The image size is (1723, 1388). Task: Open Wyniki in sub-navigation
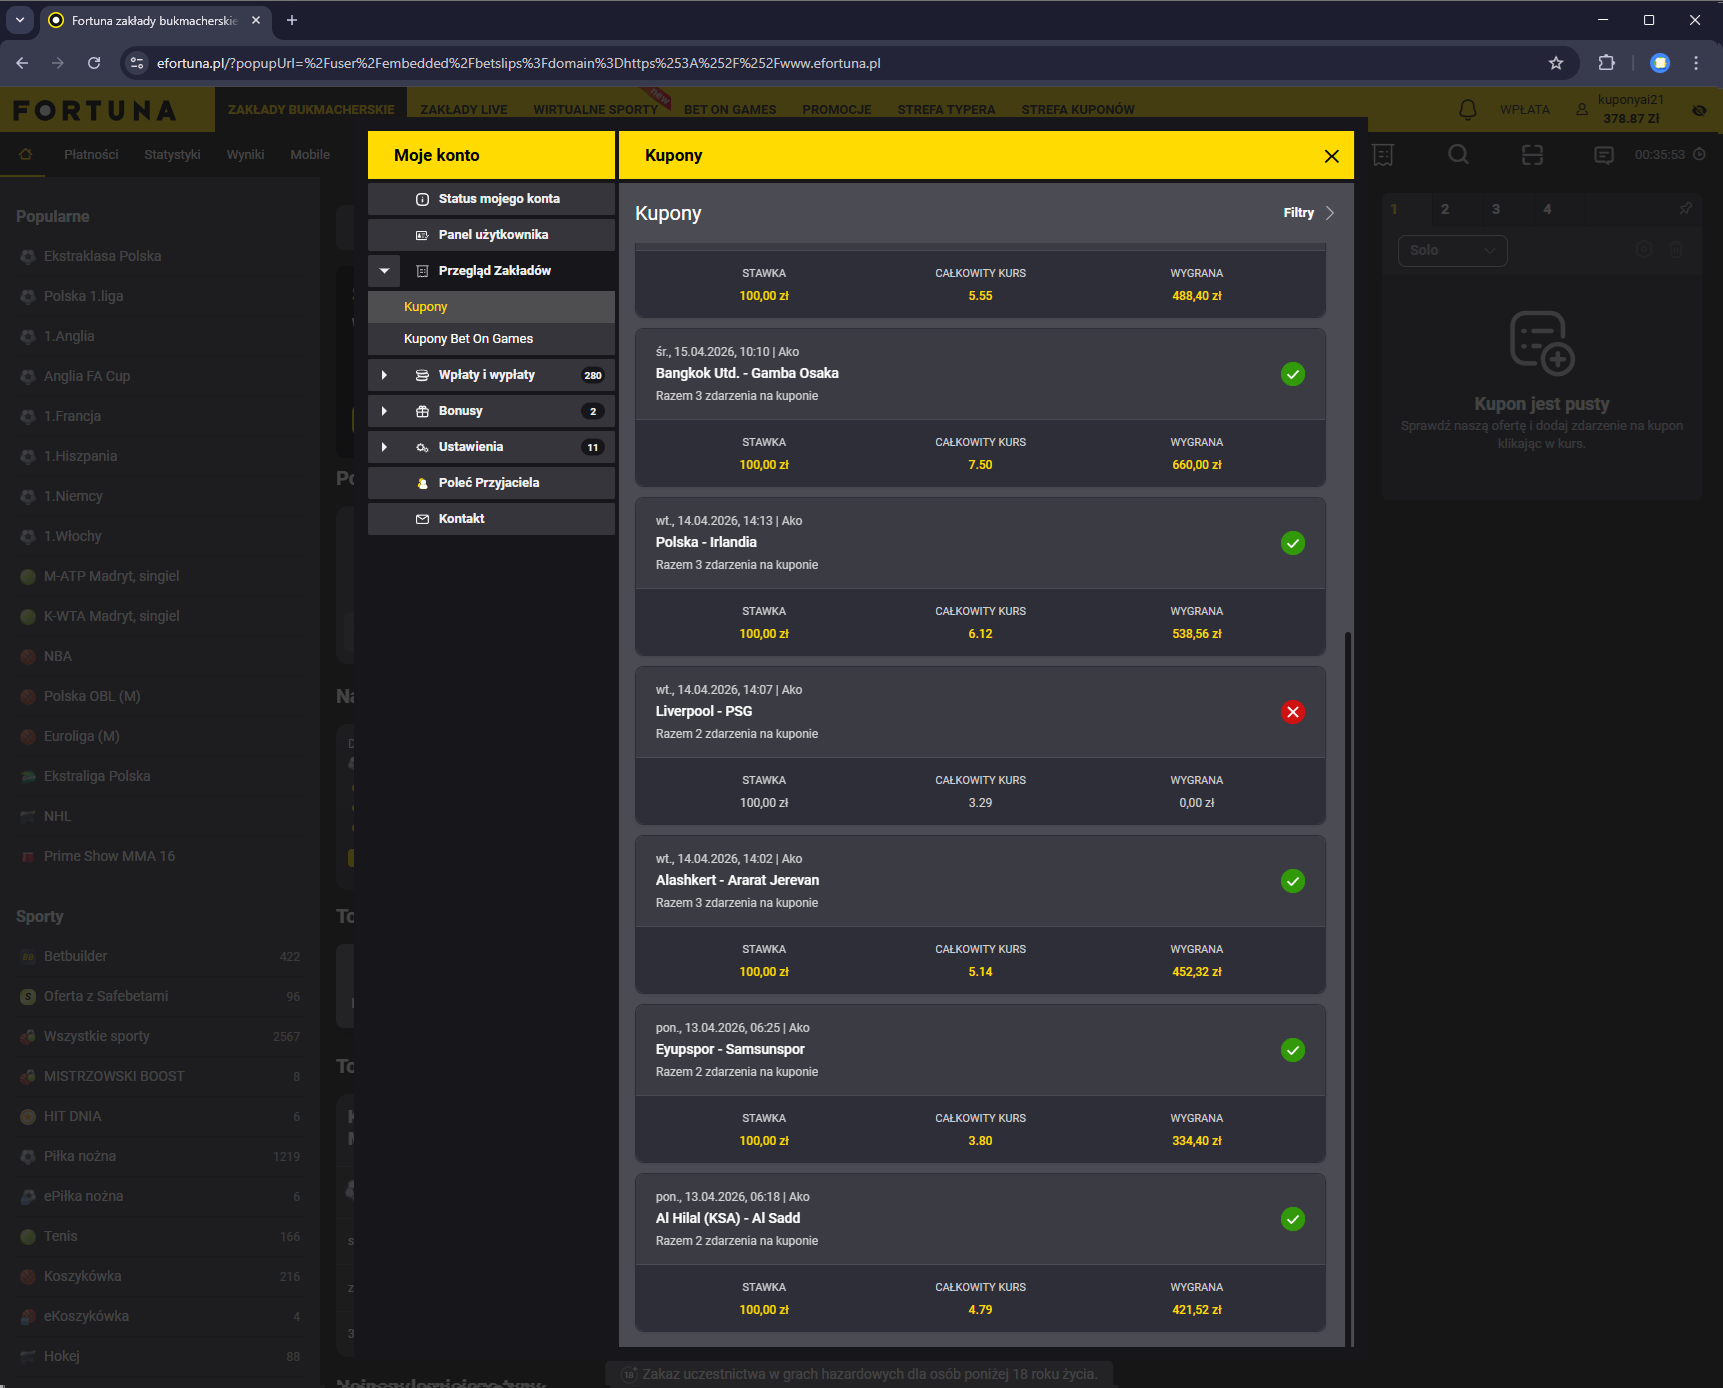[245, 155]
